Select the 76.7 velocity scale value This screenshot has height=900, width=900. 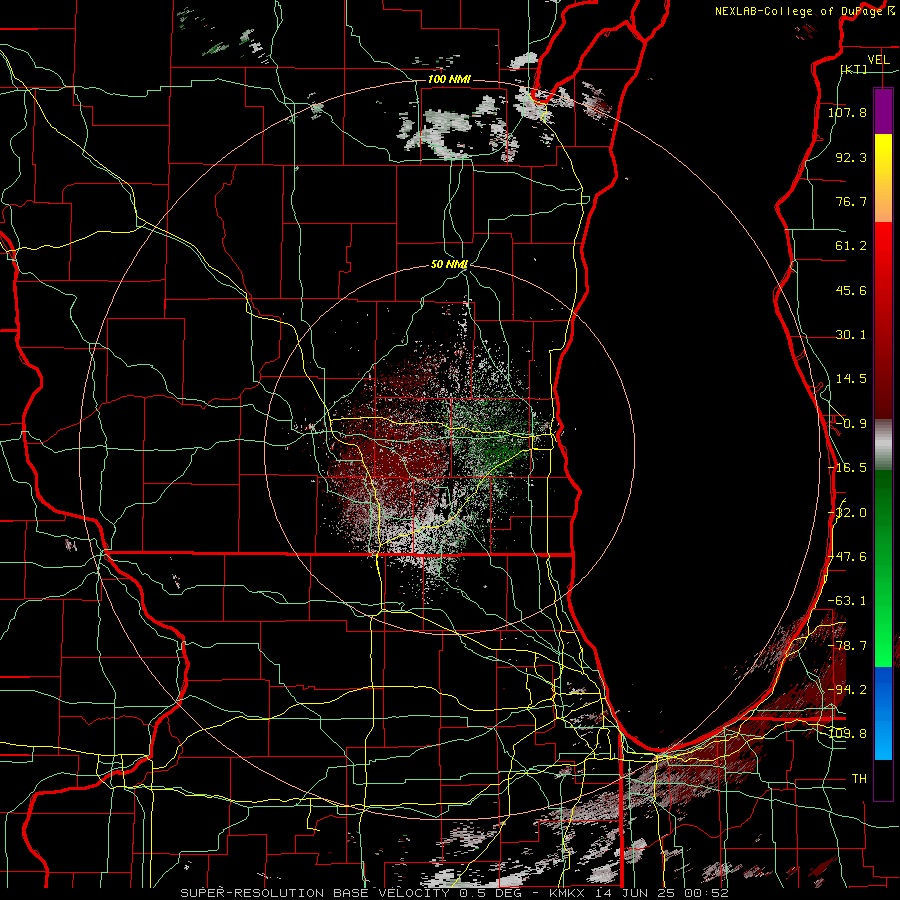[851, 201]
